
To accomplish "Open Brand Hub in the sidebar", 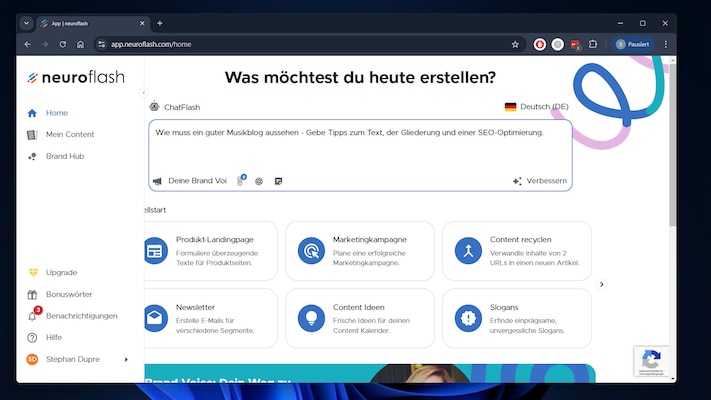I will click(65, 156).
